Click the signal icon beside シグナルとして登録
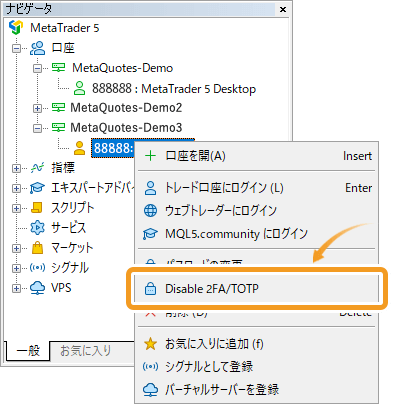The width and height of the screenshot is (393, 404). coord(150,367)
